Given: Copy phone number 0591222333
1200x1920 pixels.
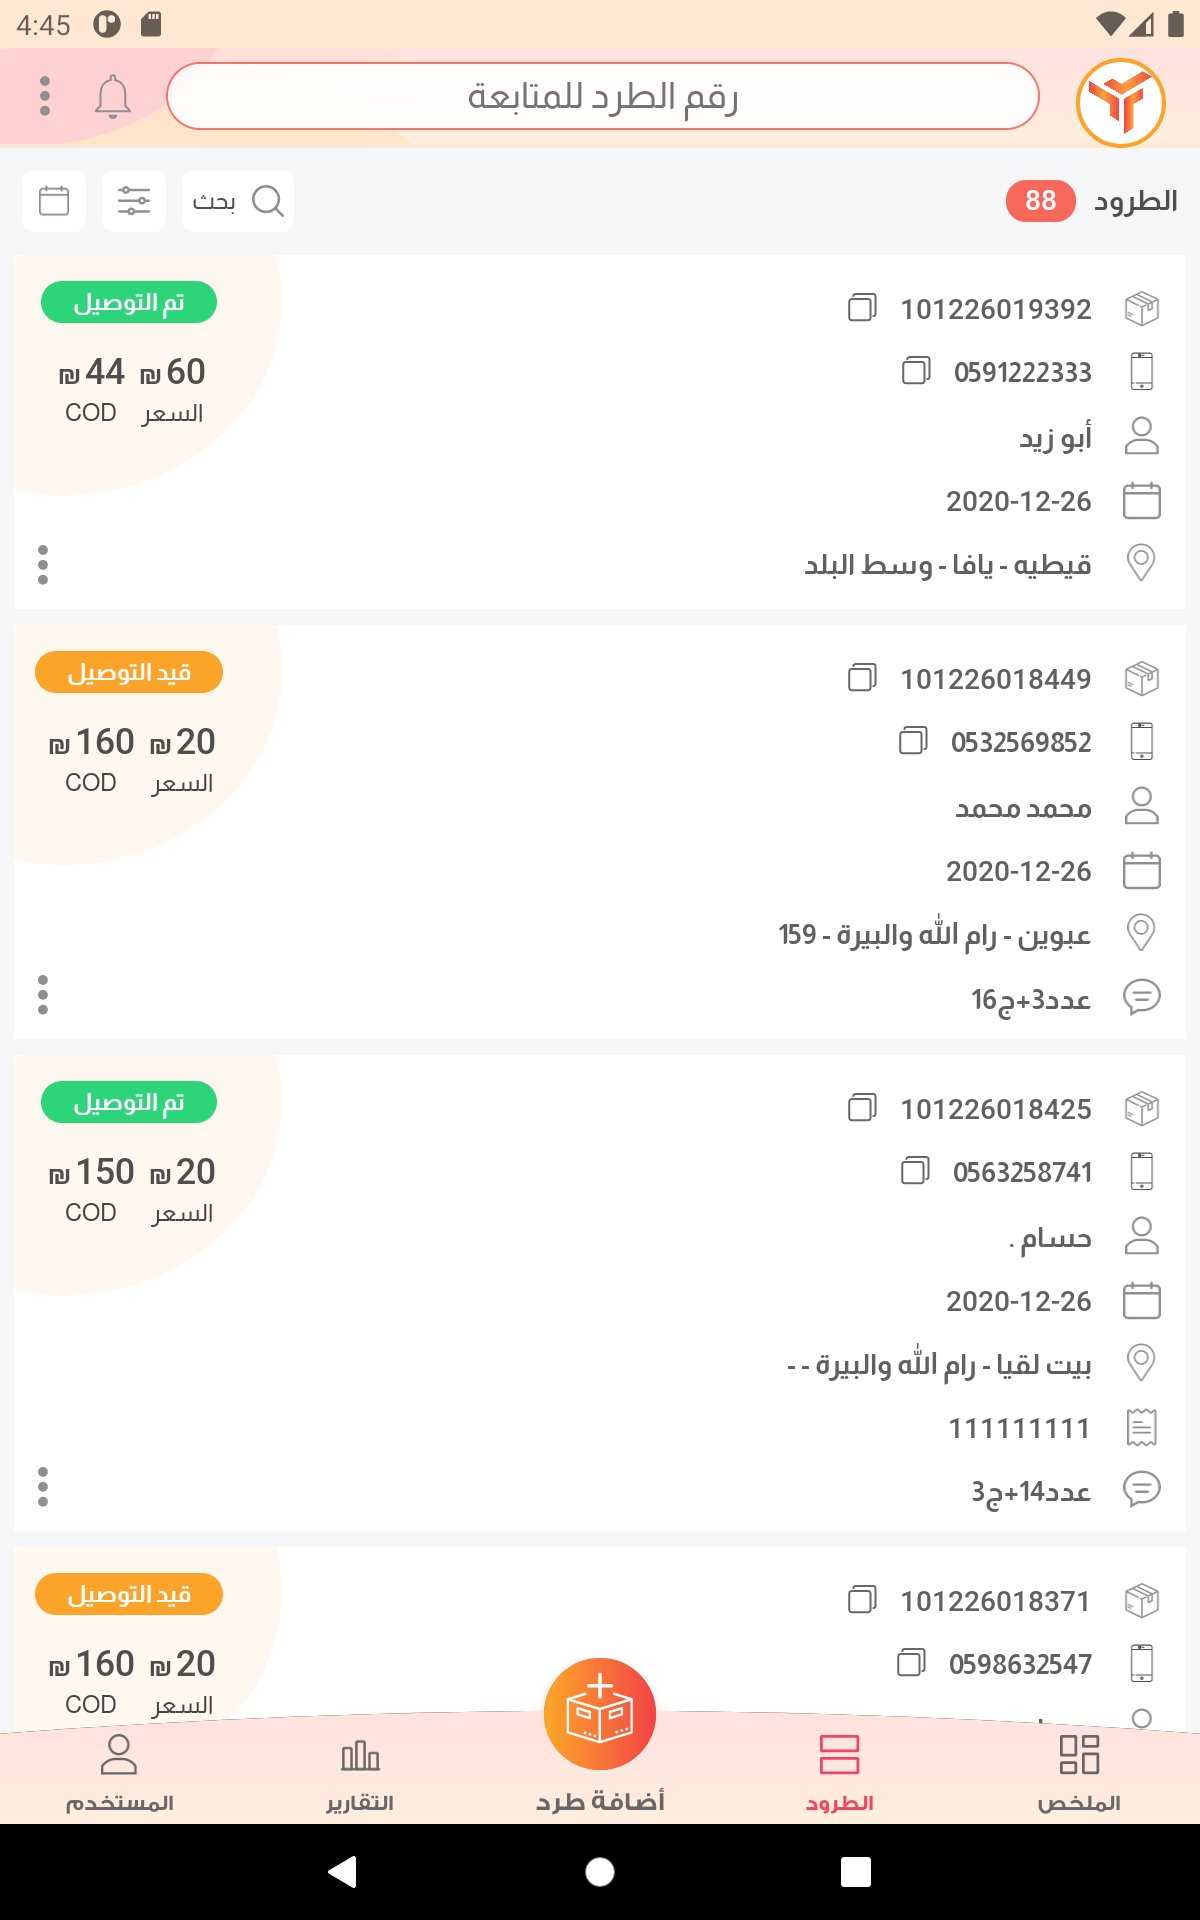Looking at the screenshot, I should [916, 371].
